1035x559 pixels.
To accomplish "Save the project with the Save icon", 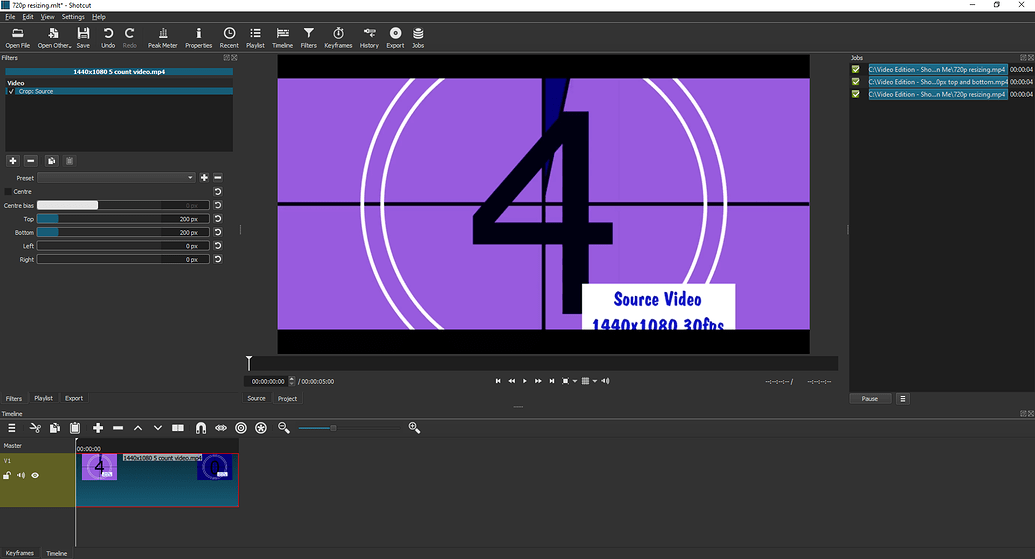I will click(83, 38).
